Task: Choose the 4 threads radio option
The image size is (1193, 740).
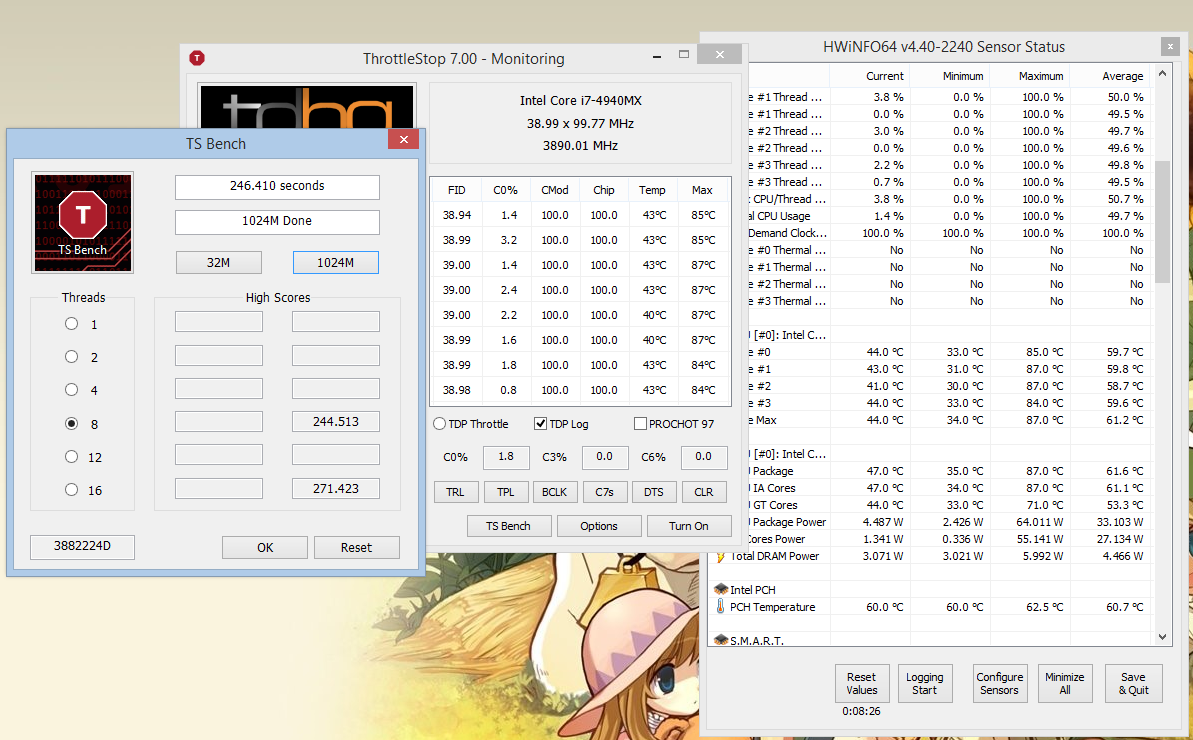Action: pos(72,390)
